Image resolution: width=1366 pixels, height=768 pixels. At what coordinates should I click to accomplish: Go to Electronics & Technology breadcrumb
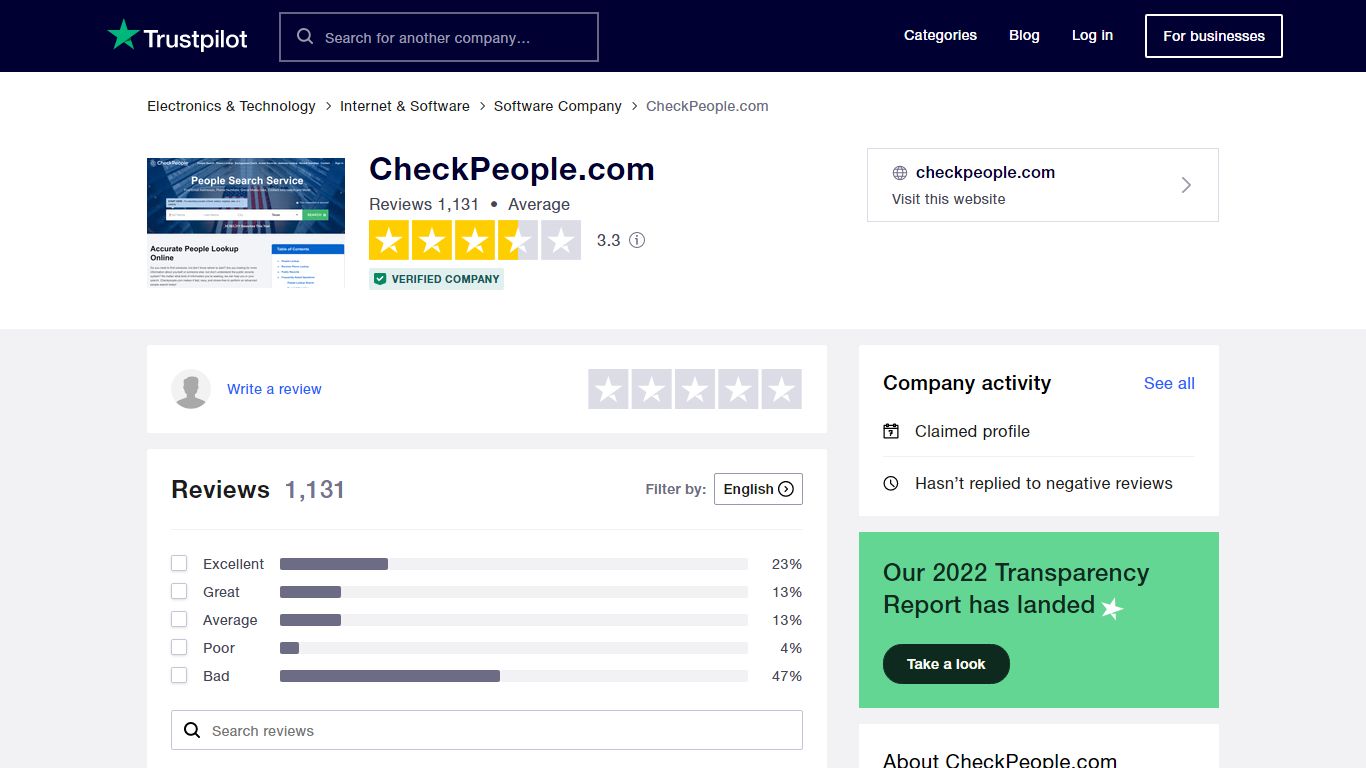point(231,106)
